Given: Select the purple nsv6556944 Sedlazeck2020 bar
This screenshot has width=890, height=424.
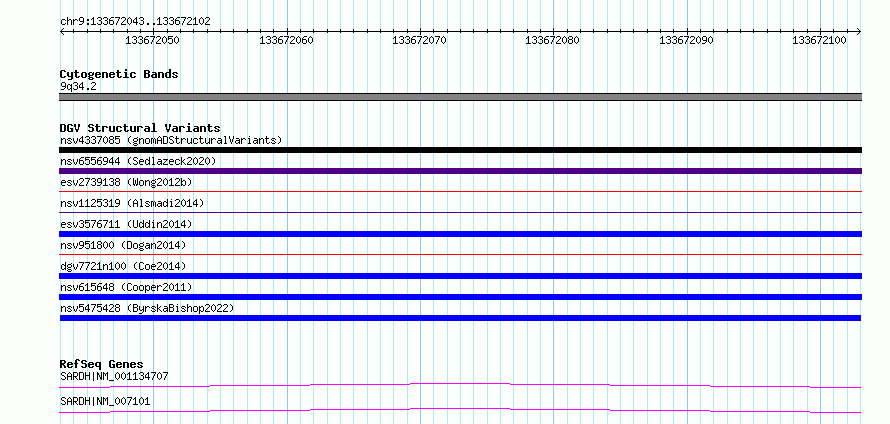Looking at the screenshot, I should (460, 171).
